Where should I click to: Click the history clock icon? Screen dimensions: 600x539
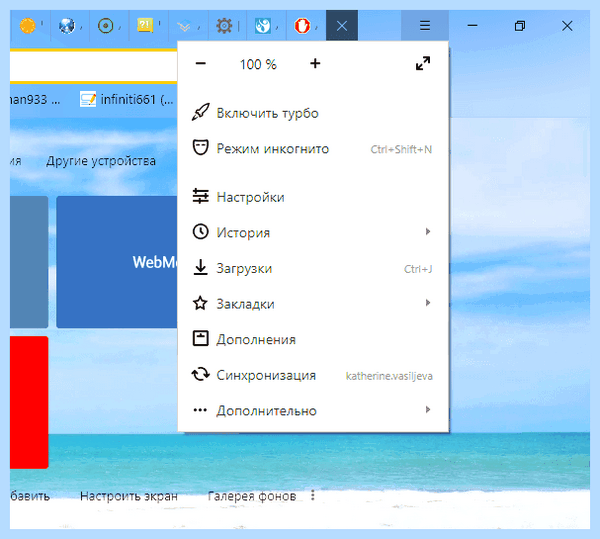click(x=201, y=231)
